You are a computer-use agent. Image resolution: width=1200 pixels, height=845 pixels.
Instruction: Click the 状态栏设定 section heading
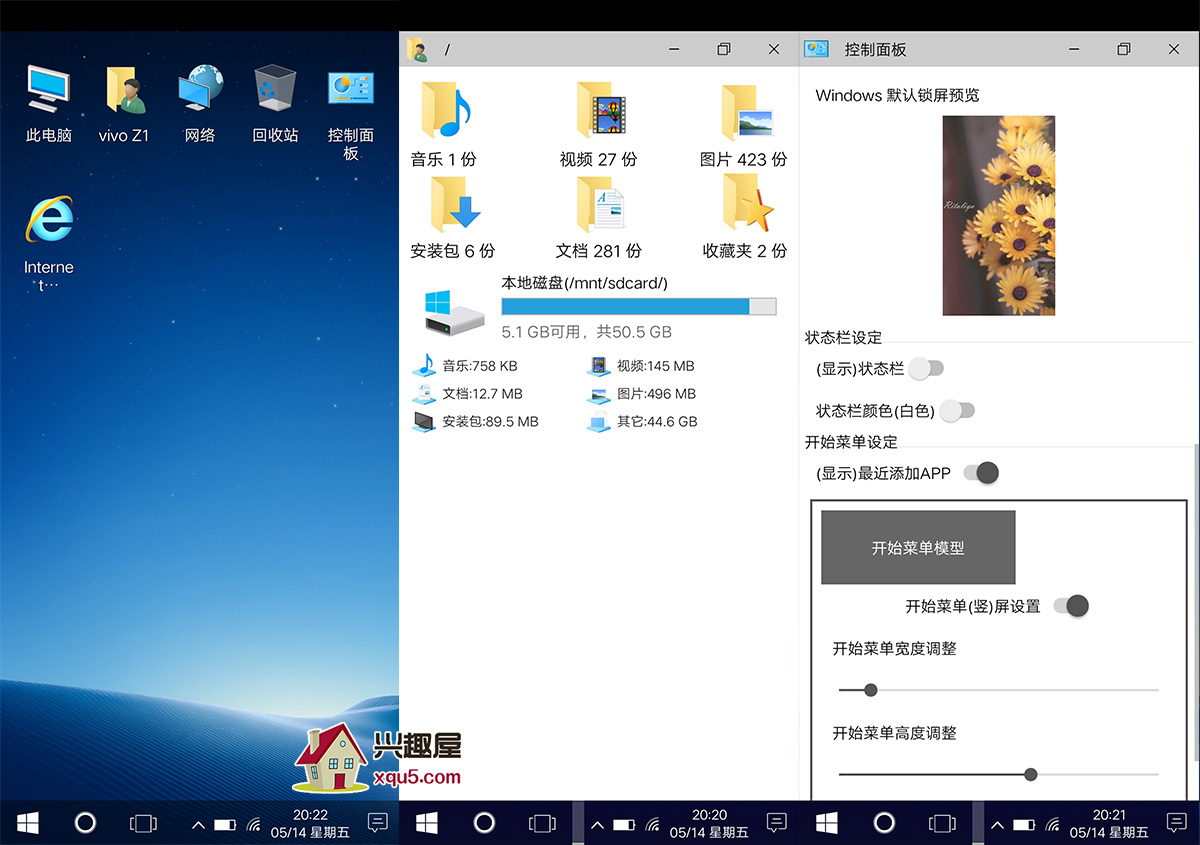[x=843, y=337]
